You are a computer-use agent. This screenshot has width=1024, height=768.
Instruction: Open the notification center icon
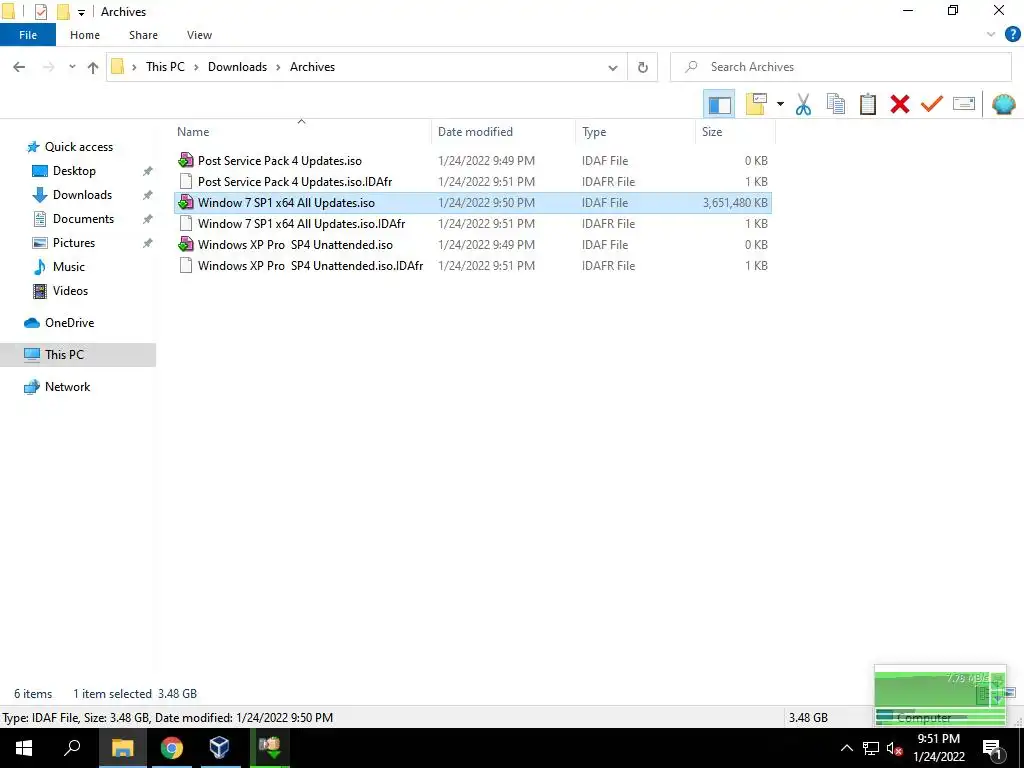pos(992,749)
